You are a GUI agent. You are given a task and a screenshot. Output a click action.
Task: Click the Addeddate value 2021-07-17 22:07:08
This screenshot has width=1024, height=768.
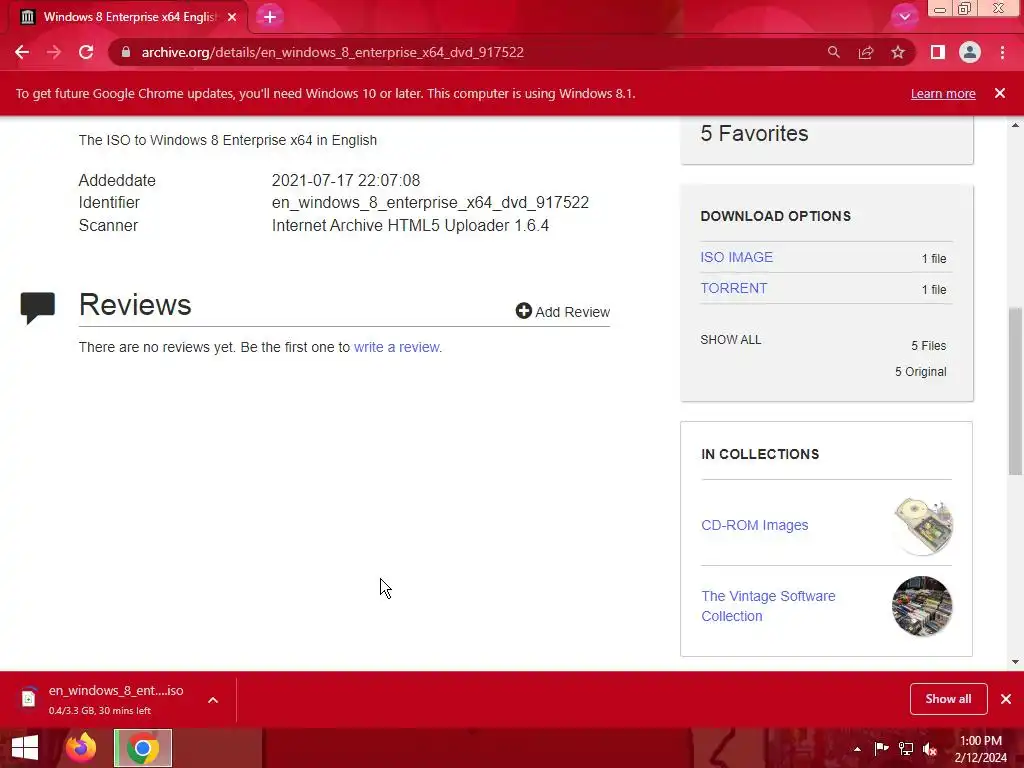coord(345,180)
